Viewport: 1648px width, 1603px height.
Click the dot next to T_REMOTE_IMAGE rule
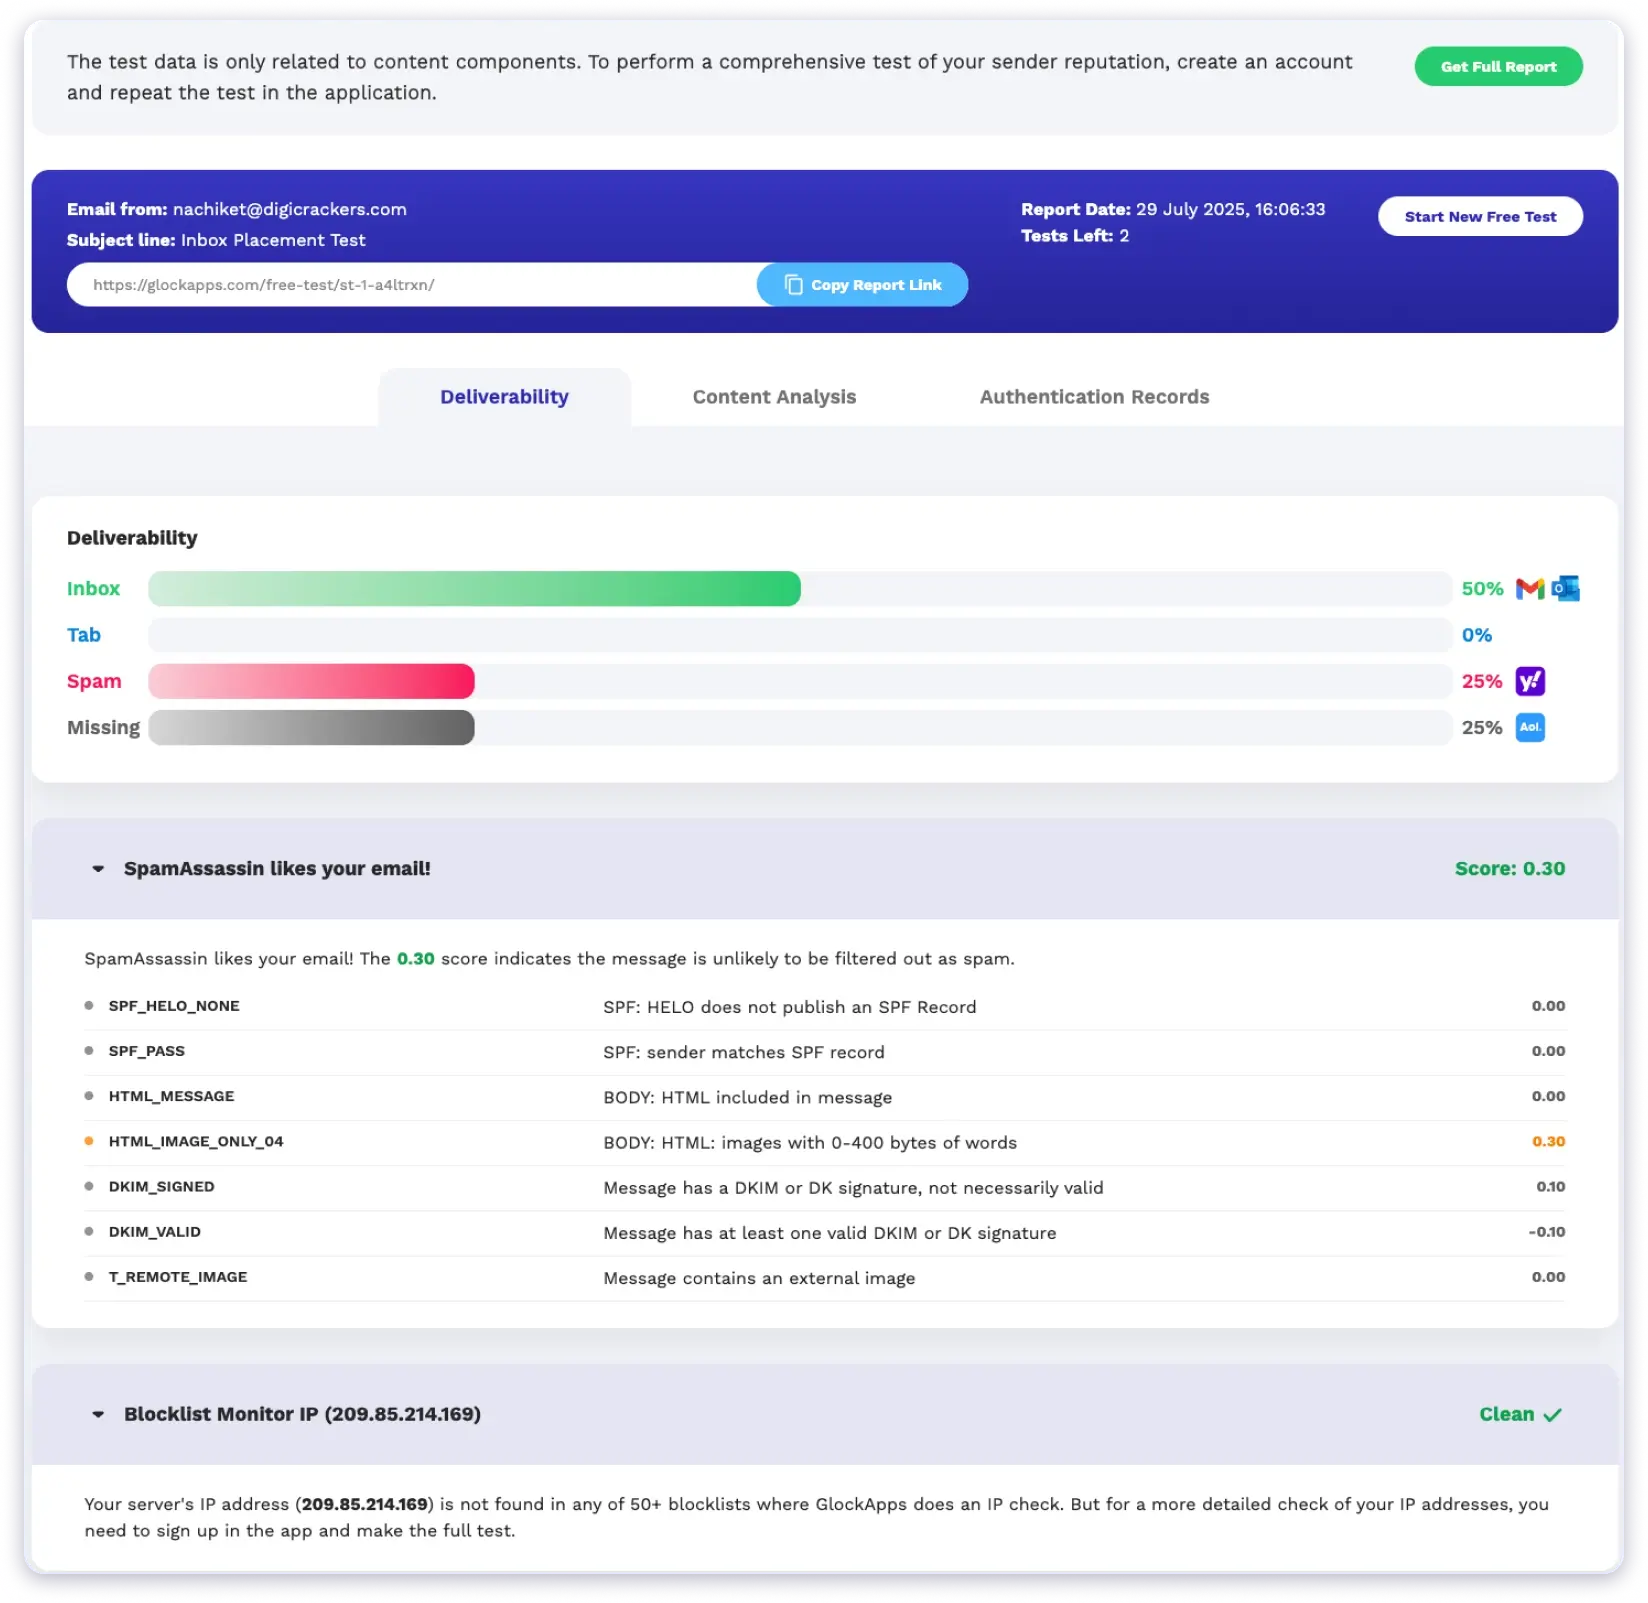point(88,1275)
